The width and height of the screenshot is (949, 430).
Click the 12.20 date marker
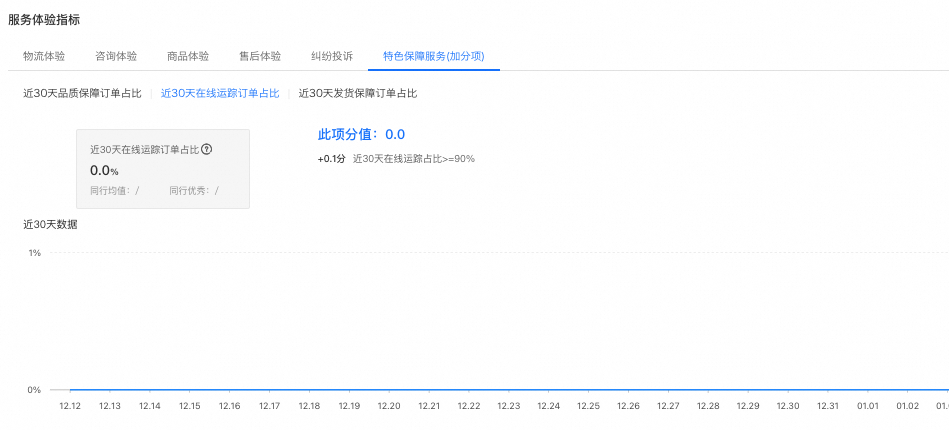[389, 406]
